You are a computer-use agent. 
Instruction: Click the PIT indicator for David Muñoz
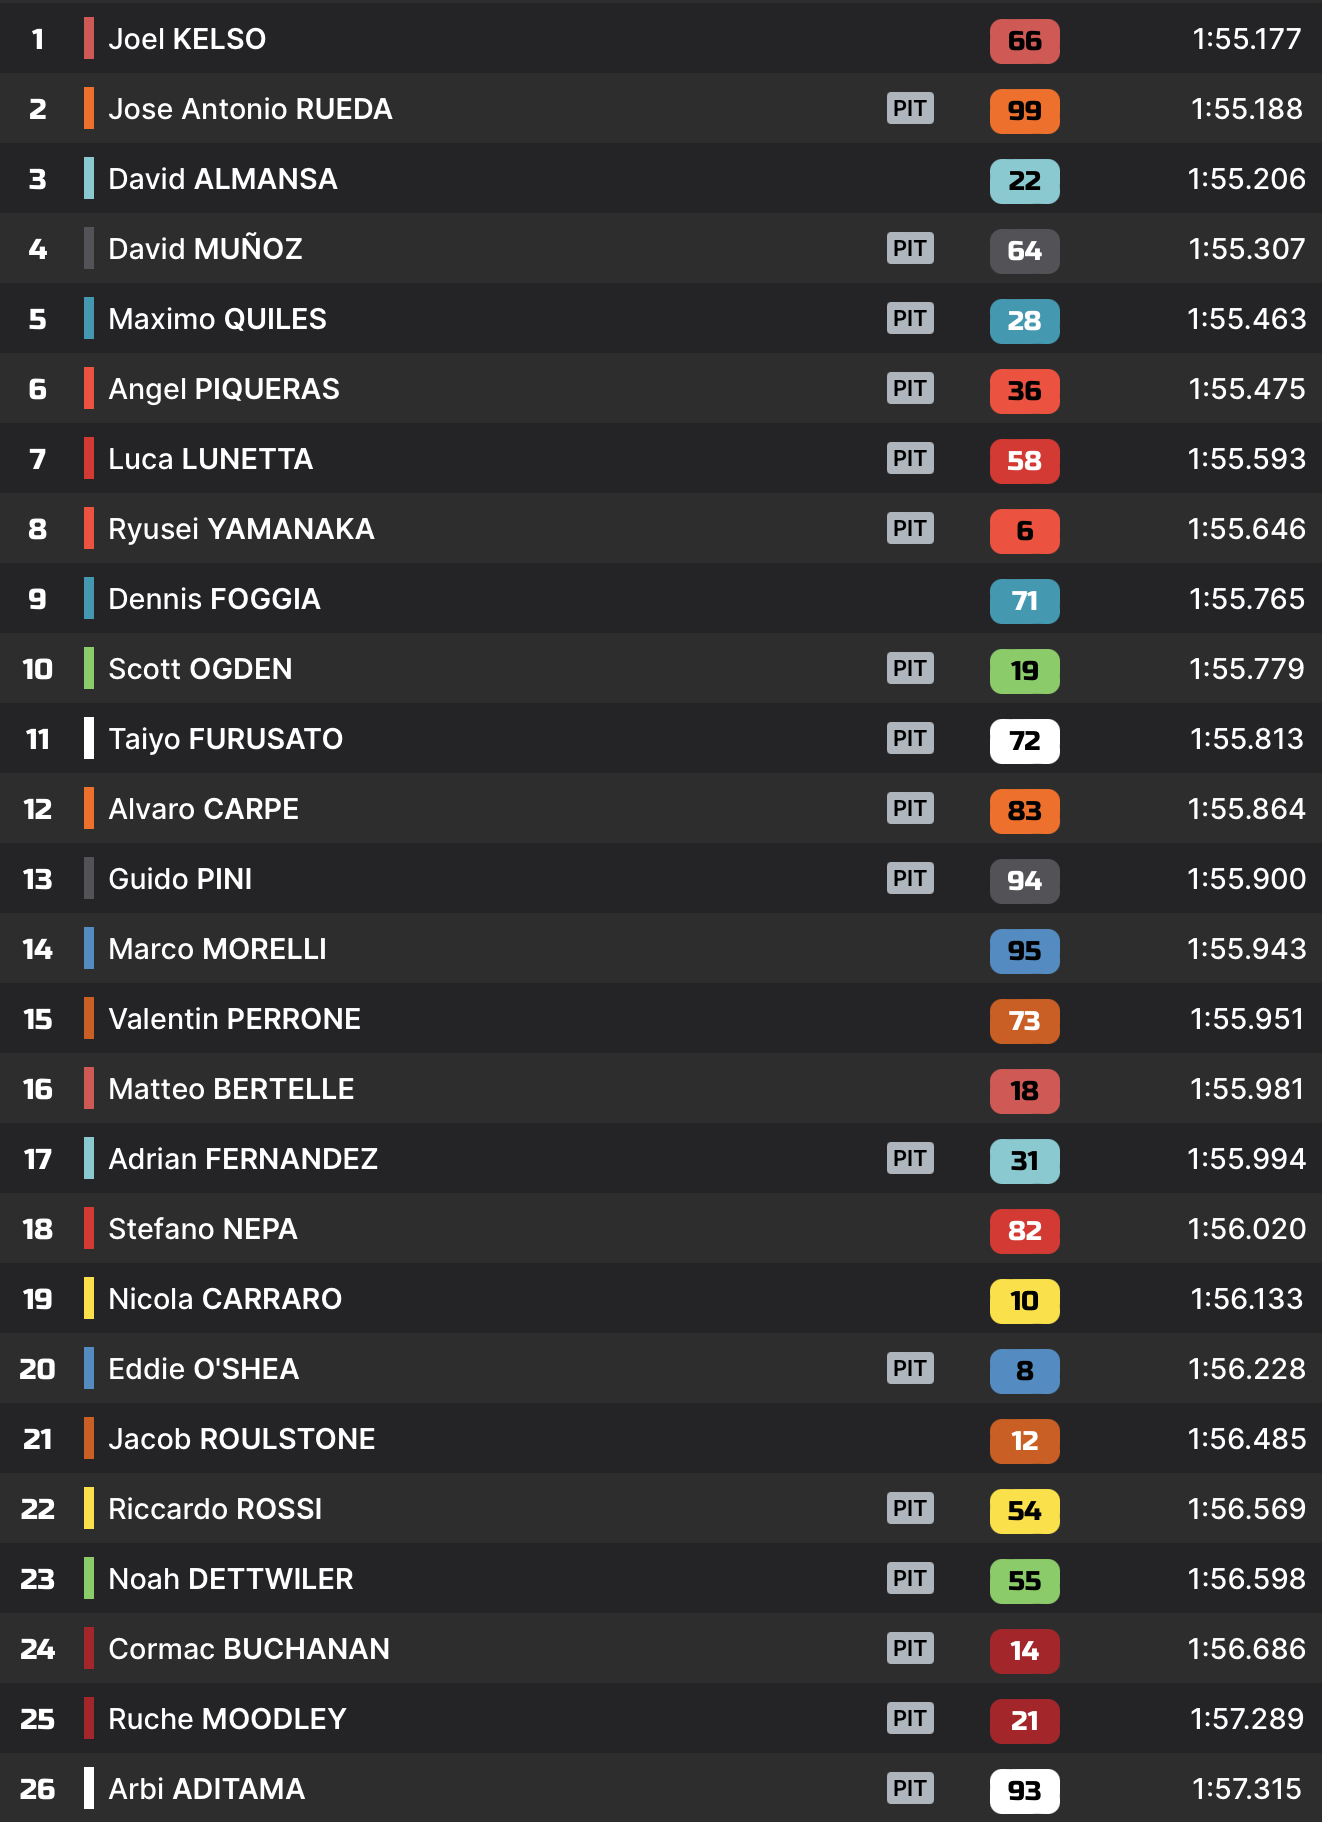(910, 248)
